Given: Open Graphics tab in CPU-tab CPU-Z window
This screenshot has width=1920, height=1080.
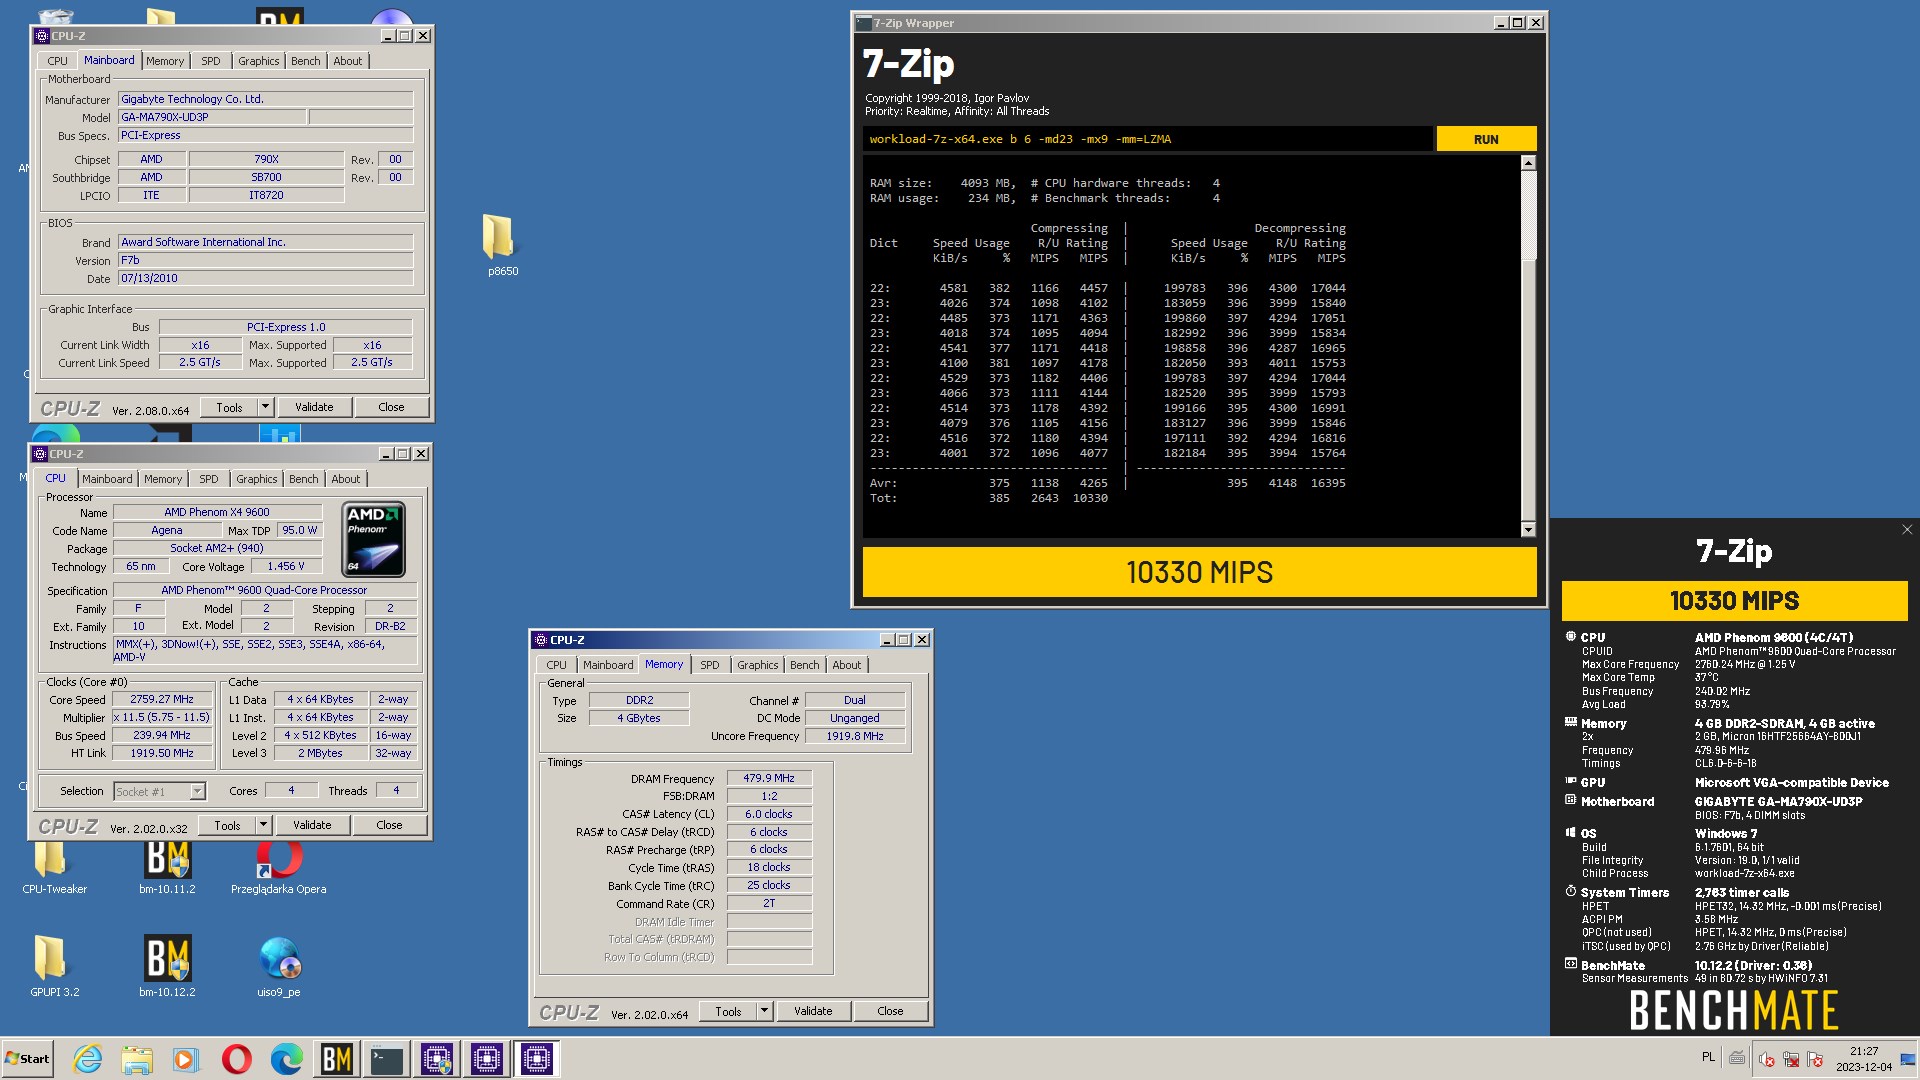Looking at the screenshot, I should (x=257, y=479).
